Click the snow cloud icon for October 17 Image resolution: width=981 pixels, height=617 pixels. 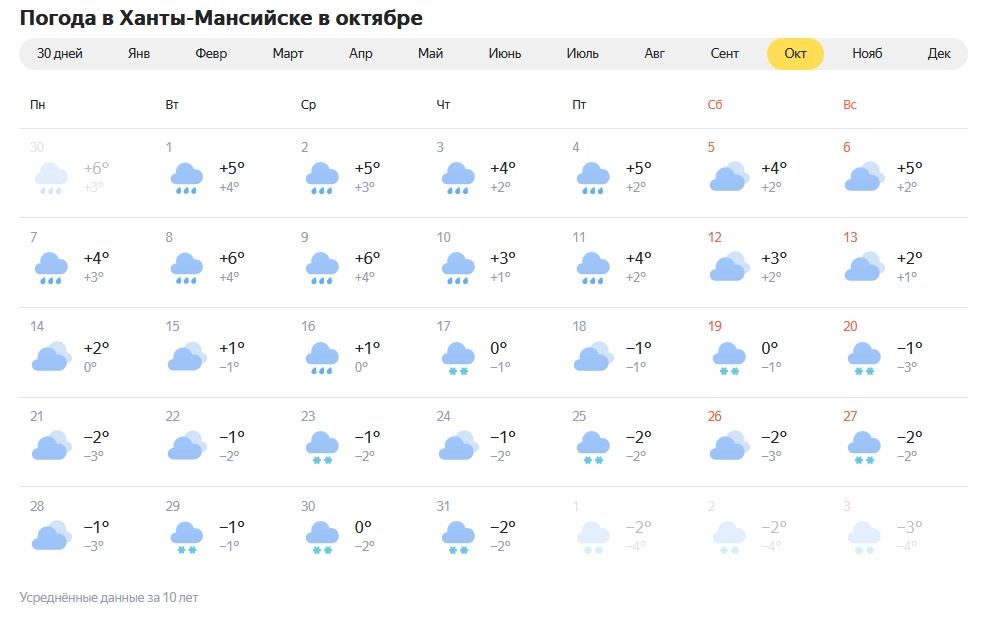[x=458, y=357]
